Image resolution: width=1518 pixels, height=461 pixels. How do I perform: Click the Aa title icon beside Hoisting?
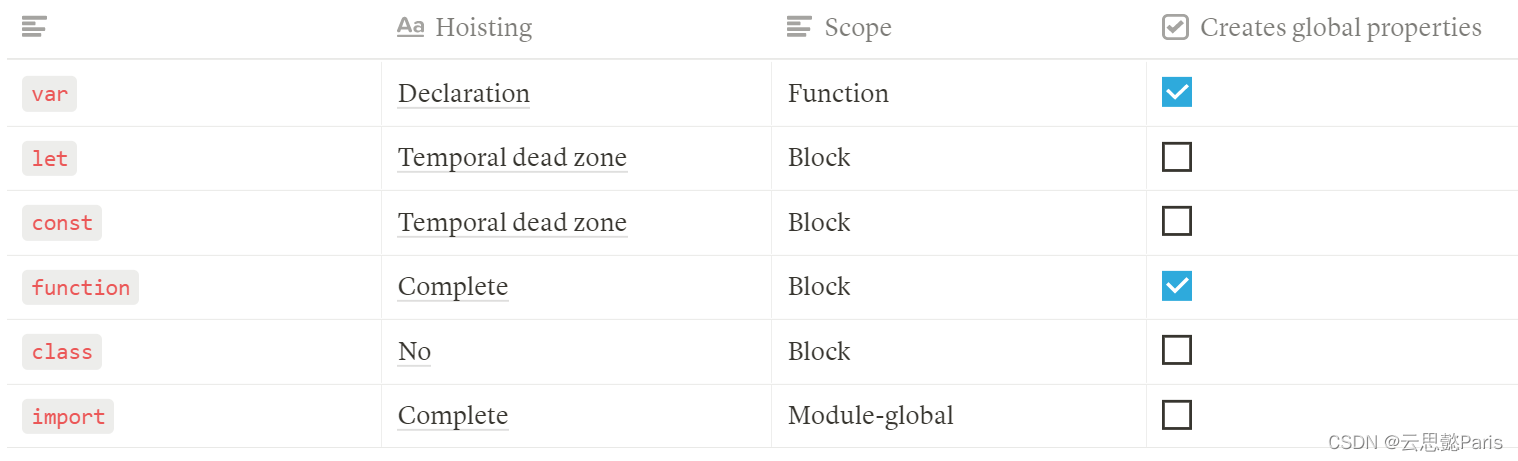coord(410,27)
